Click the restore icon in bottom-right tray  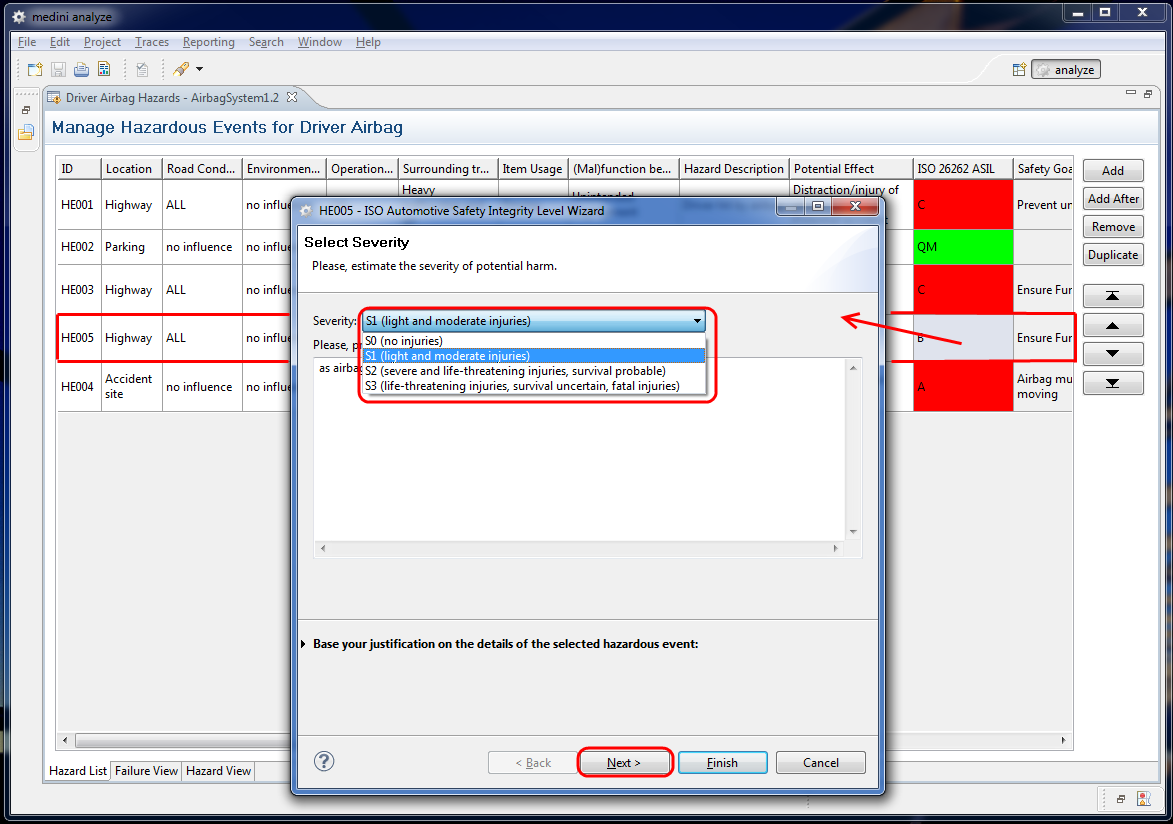tap(1121, 799)
